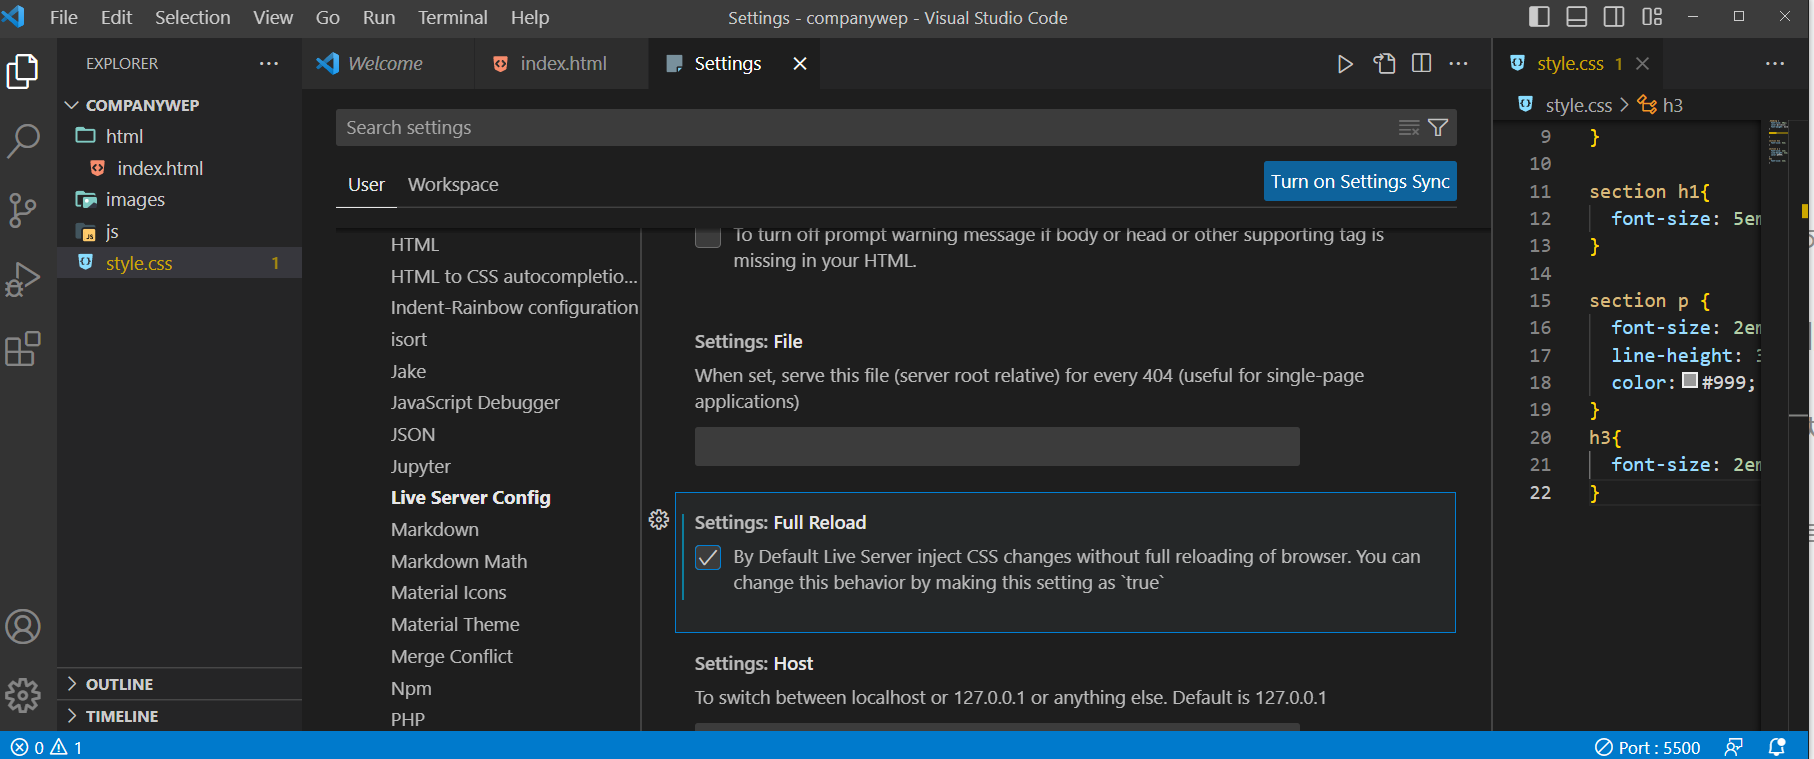Click errors and warnings status bar indicator
The image size is (1814, 759).
coord(47,747)
